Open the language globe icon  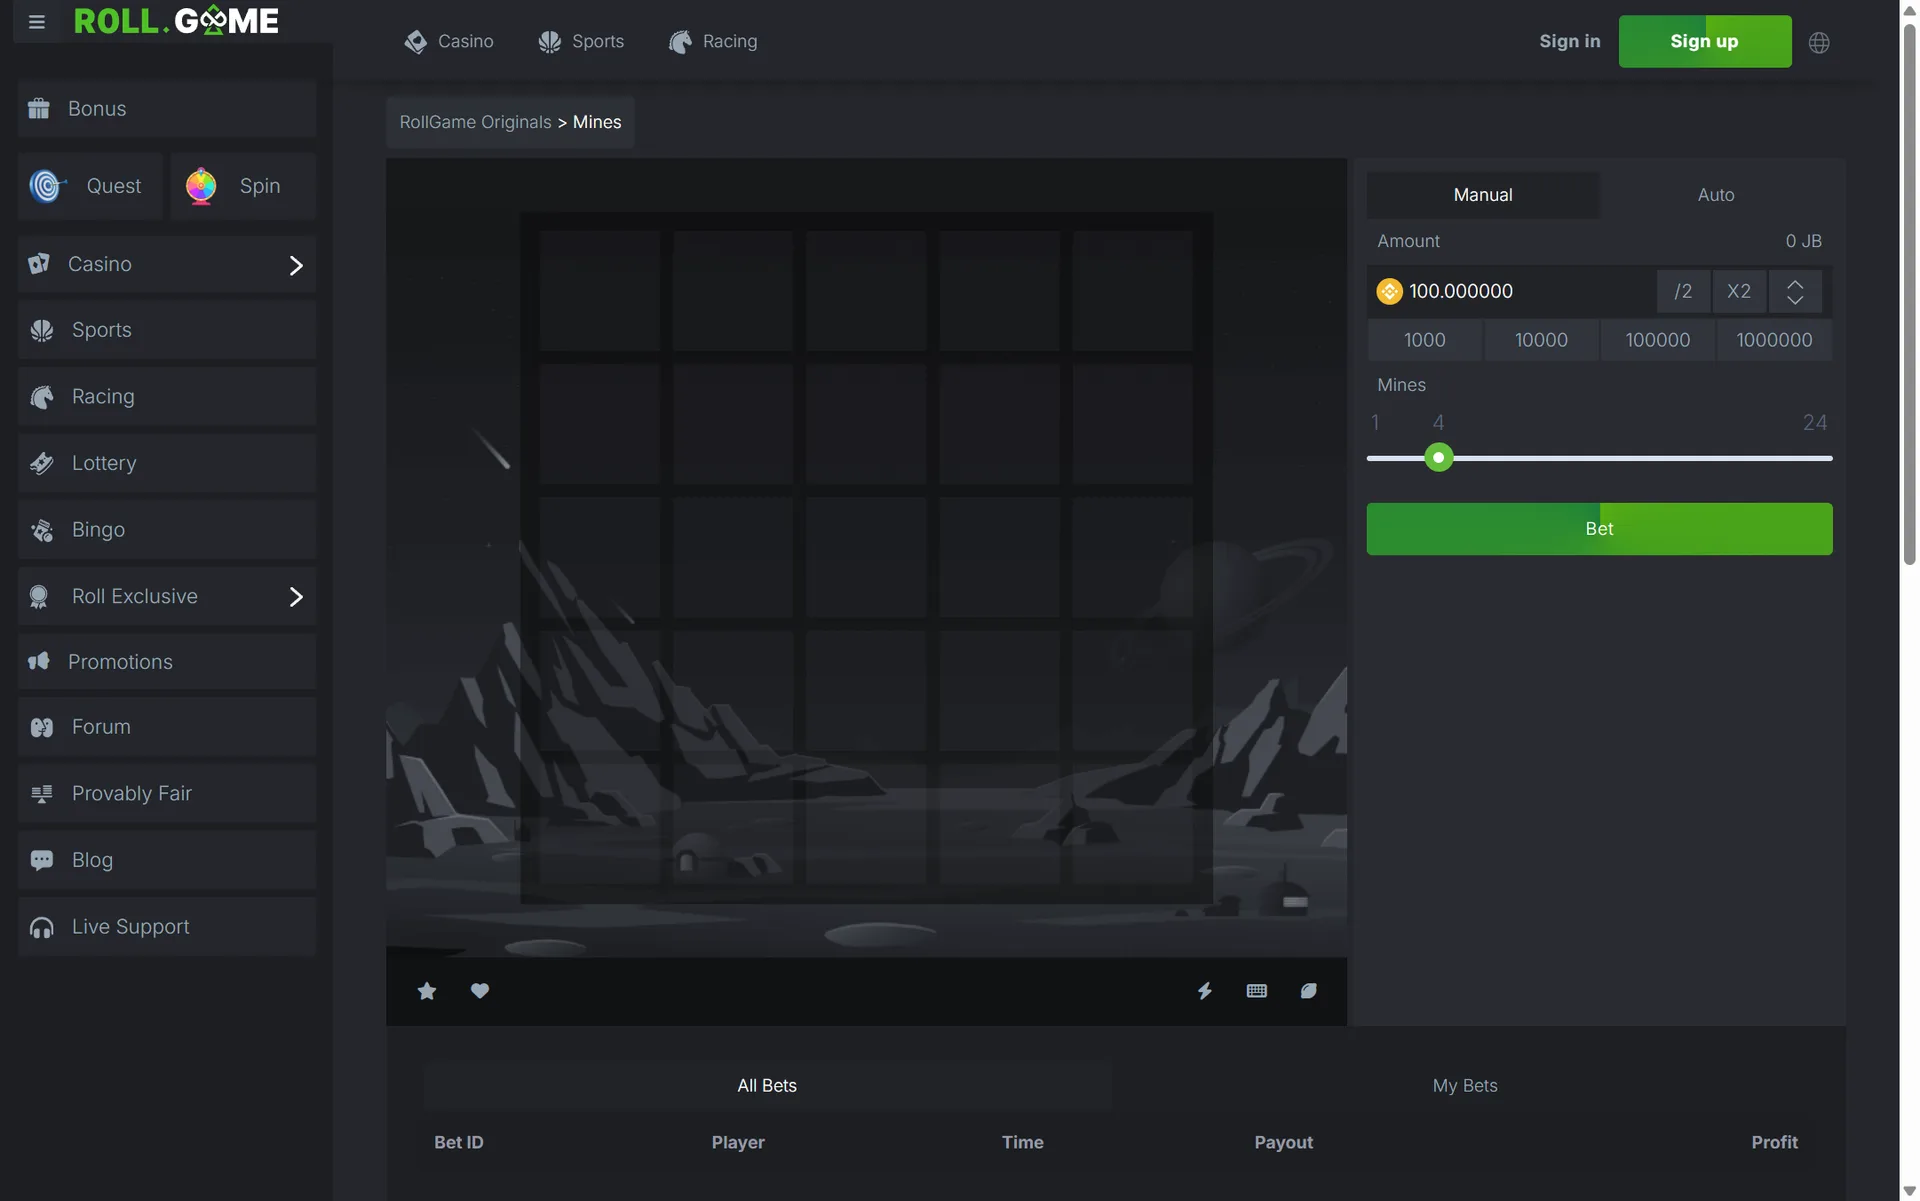click(x=1819, y=43)
